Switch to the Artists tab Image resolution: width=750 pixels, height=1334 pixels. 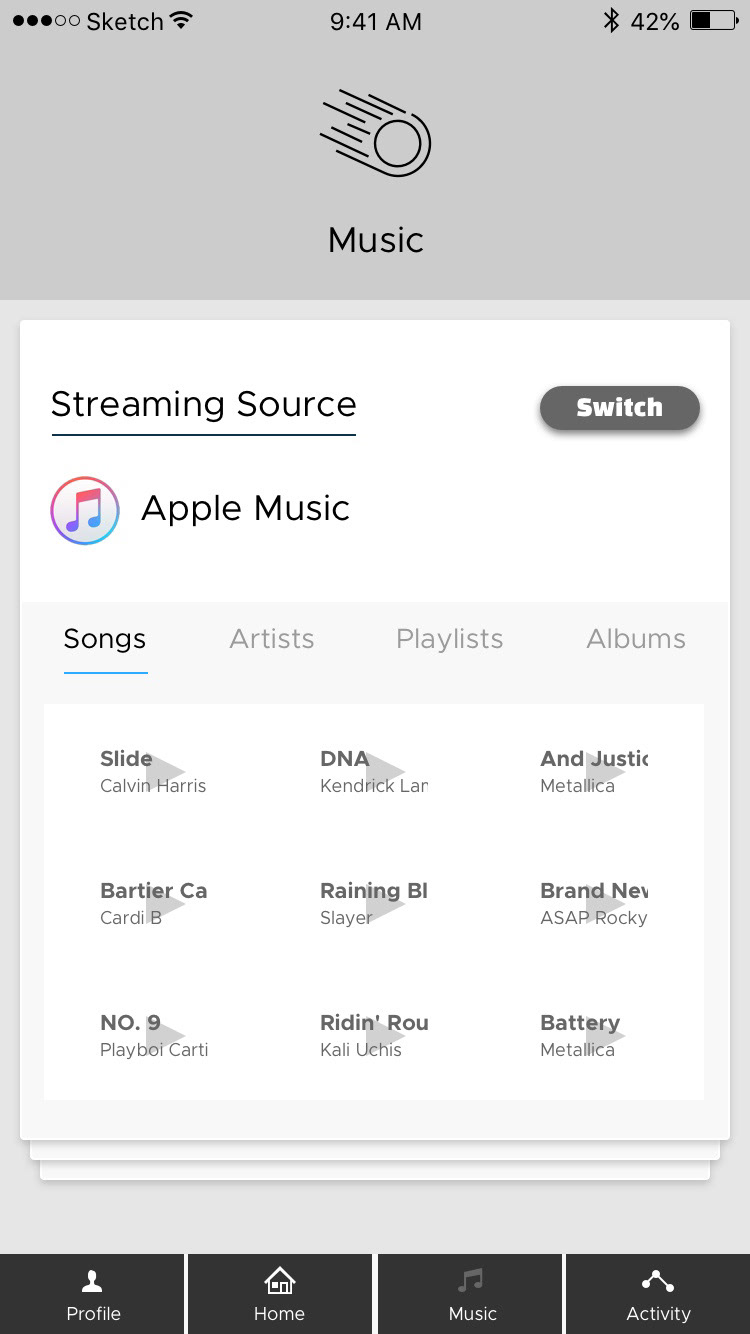pos(272,639)
